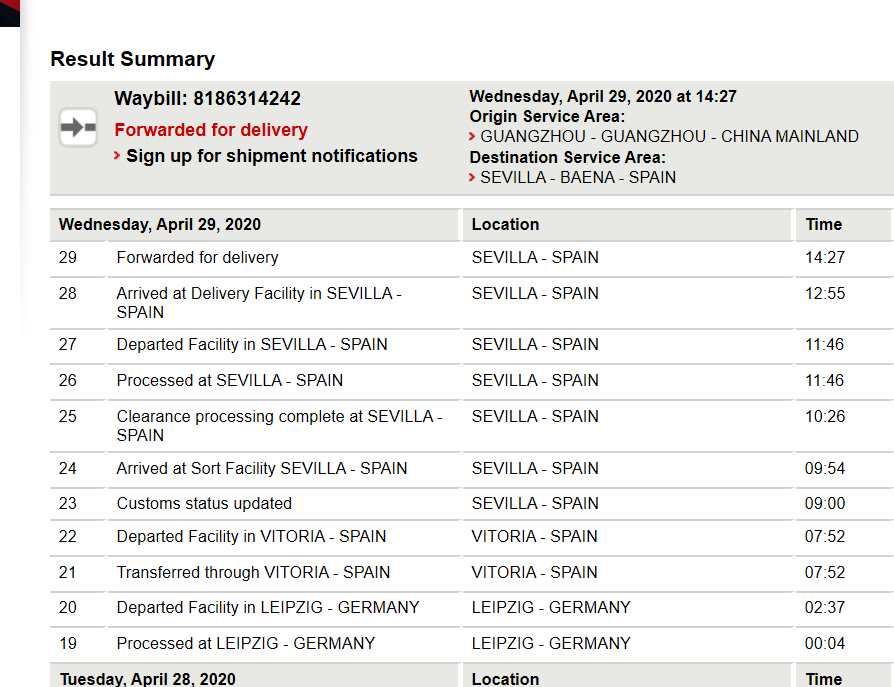This screenshot has width=894, height=687.
Task: Select the Forwarded for delivery red status text
Action: pyautogui.click(x=211, y=130)
